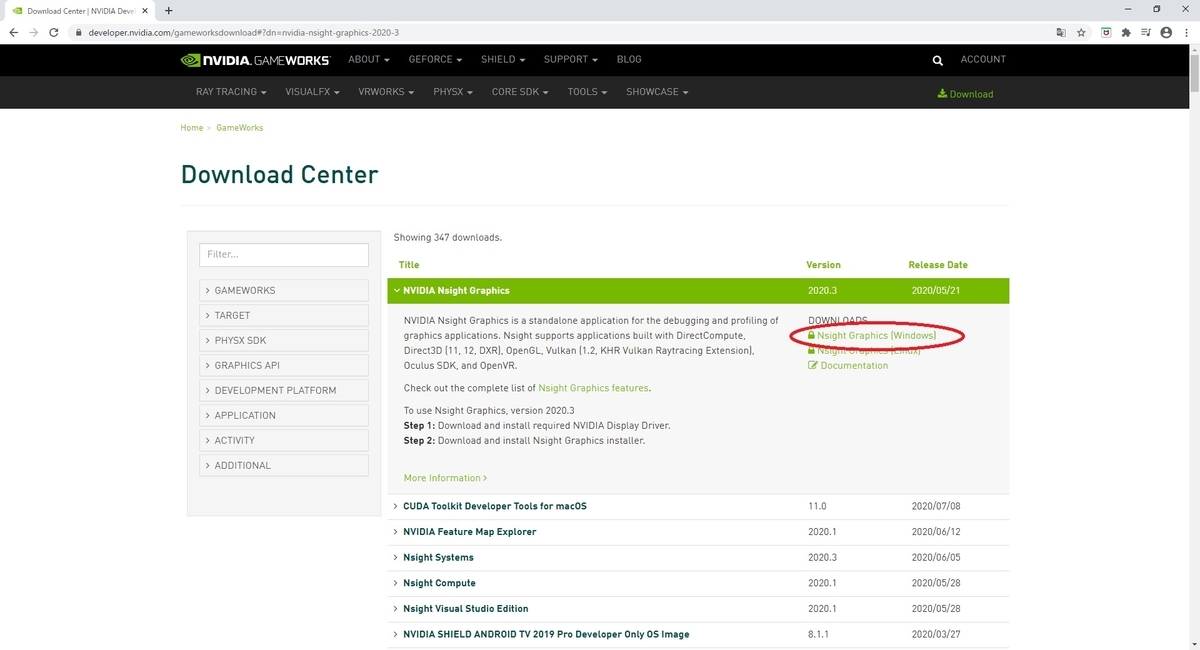Open the SHOWCASE menu
The height and width of the screenshot is (650, 1200).
(x=657, y=92)
